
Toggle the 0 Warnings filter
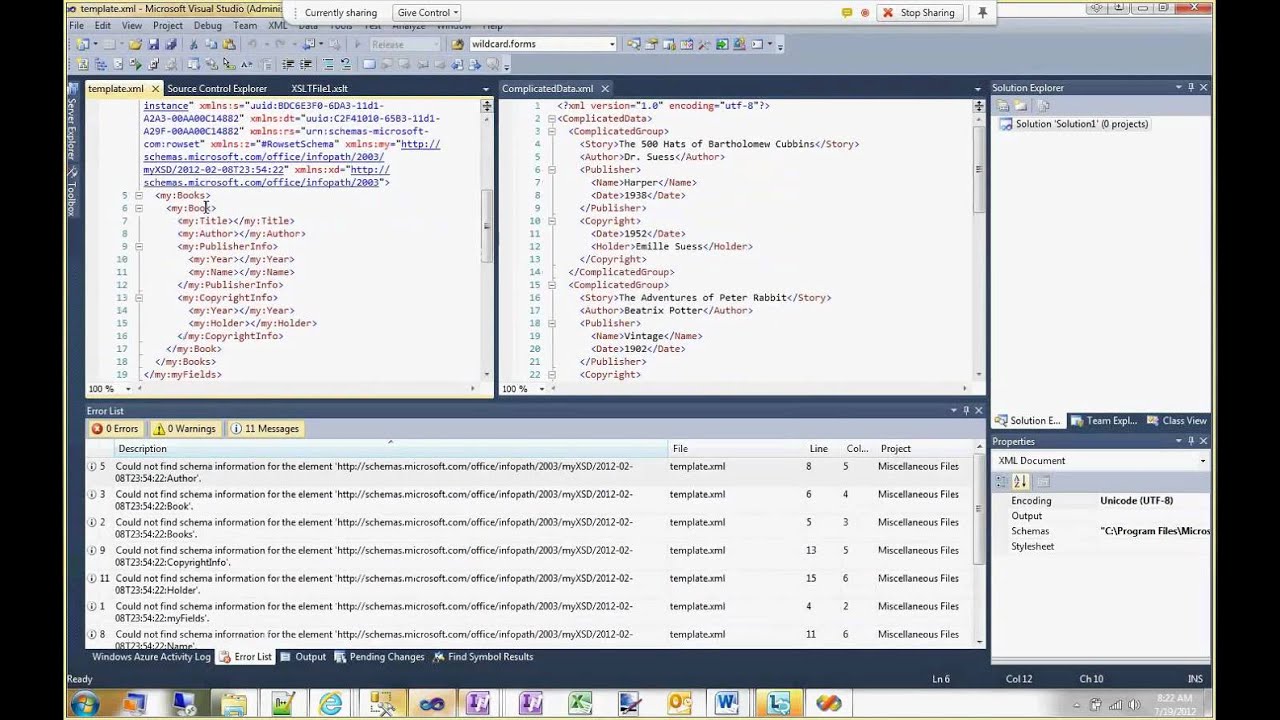point(184,428)
